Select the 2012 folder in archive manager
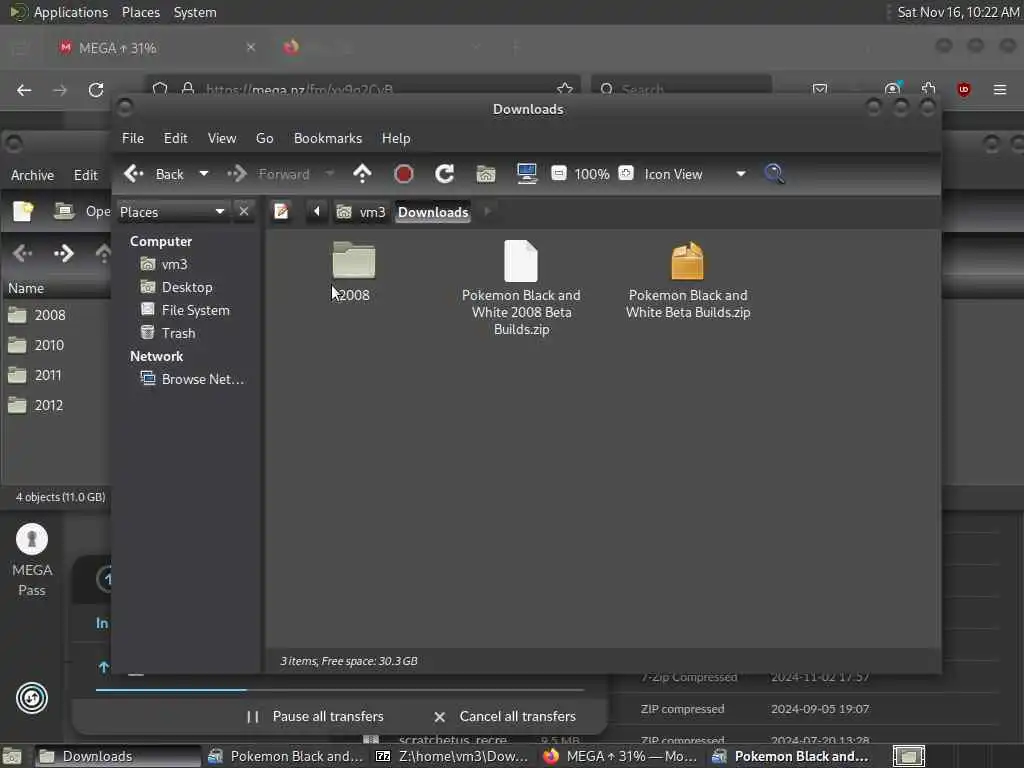This screenshot has width=1024, height=768. (37, 406)
